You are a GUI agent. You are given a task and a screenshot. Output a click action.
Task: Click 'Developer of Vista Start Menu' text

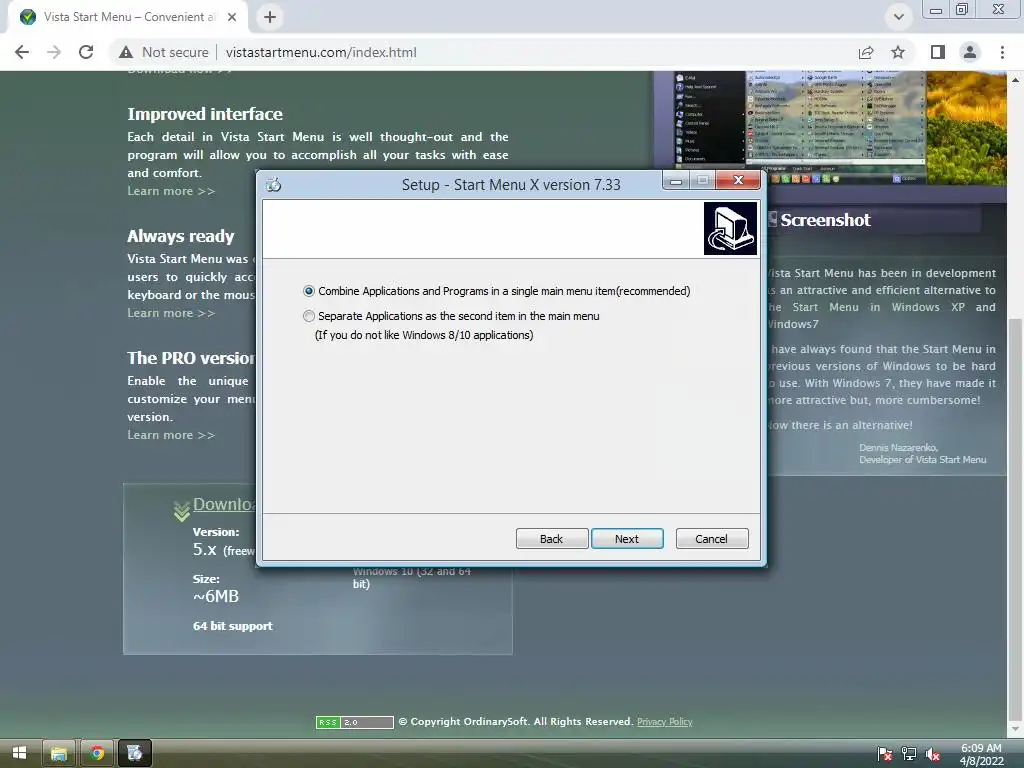tap(922, 460)
